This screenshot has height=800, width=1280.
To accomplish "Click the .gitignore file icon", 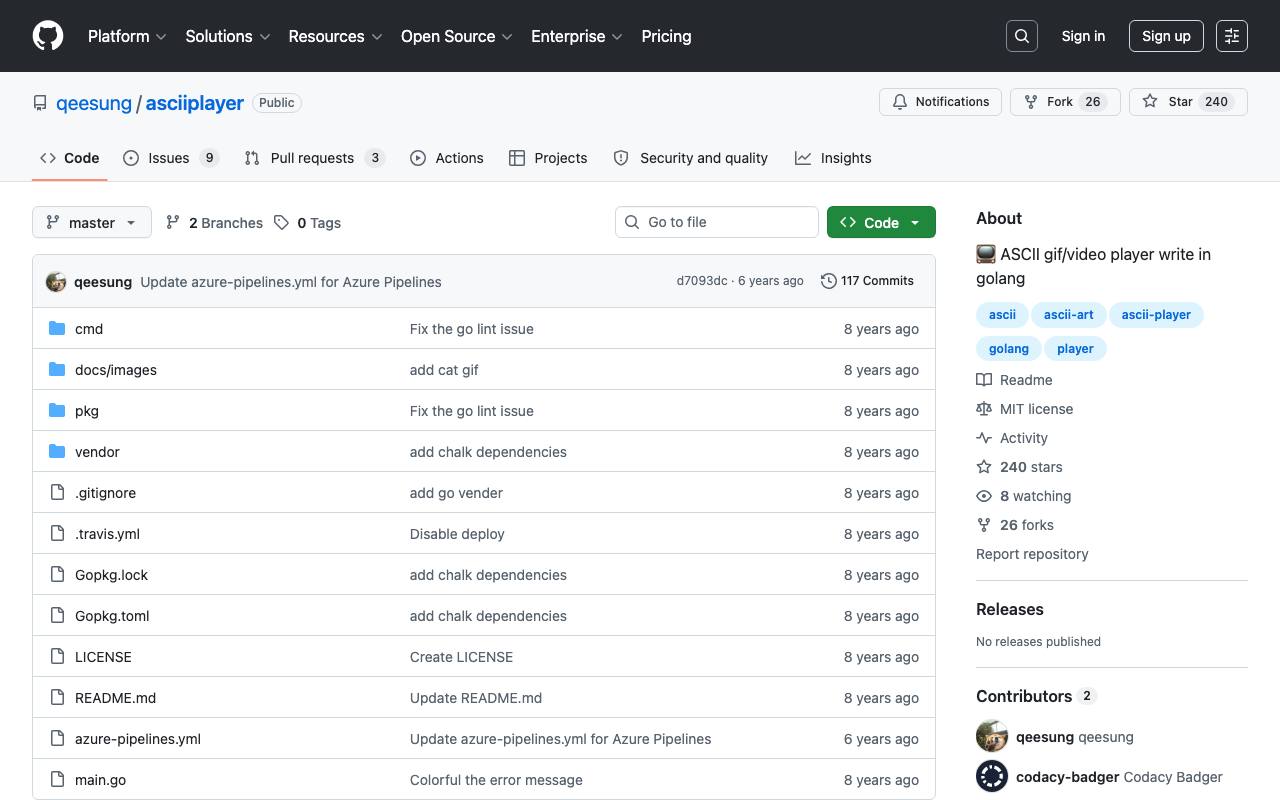I will coord(57,493).
